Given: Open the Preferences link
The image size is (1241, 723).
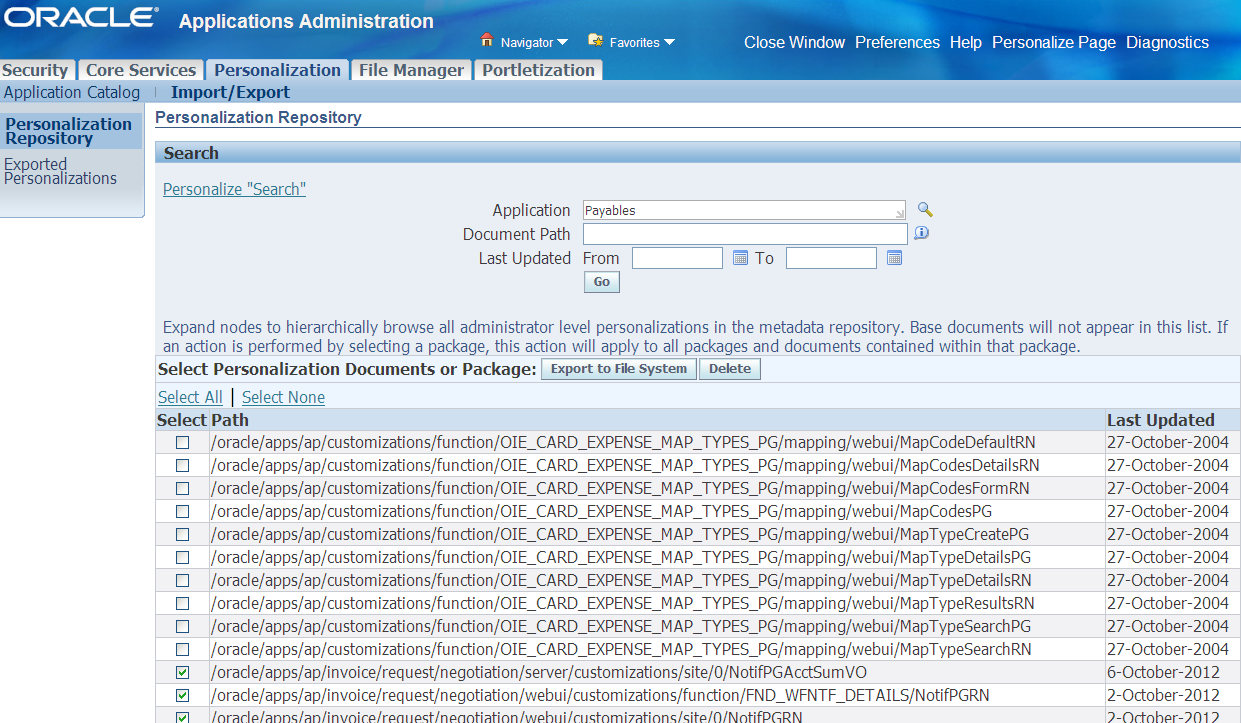Looking at the screenshot, I should 897,42.
